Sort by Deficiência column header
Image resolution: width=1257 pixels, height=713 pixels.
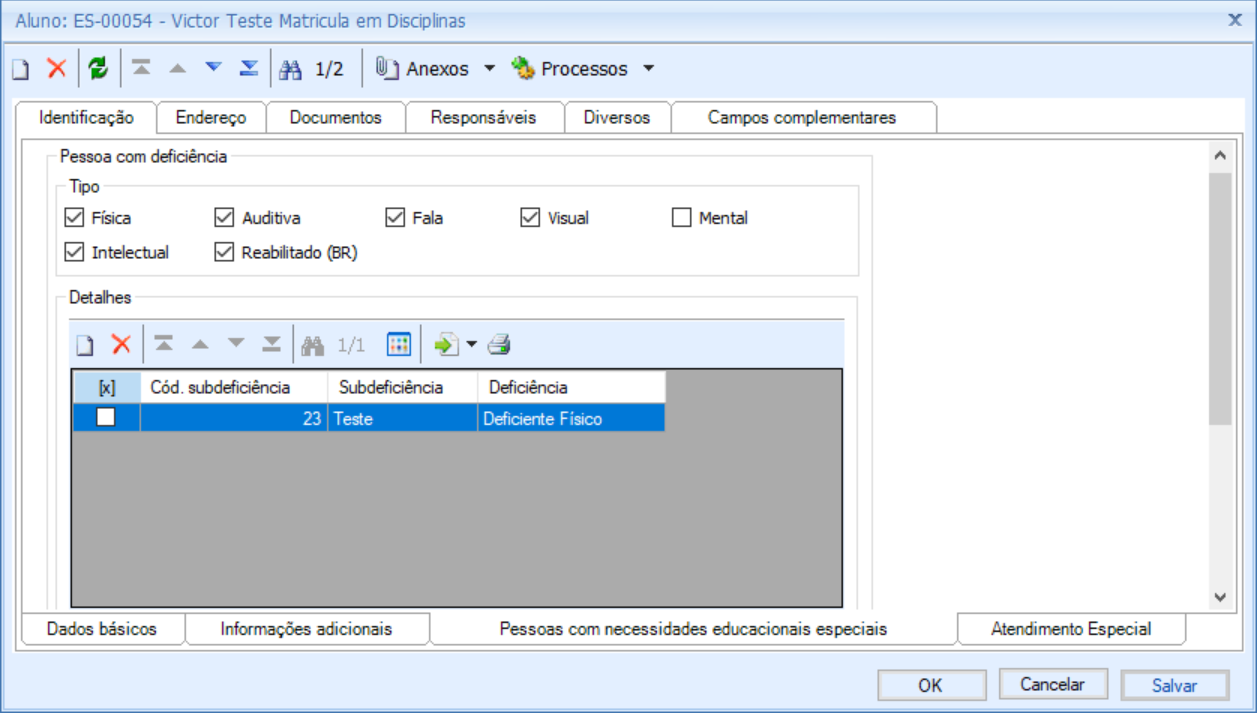[x=571, y=387]
